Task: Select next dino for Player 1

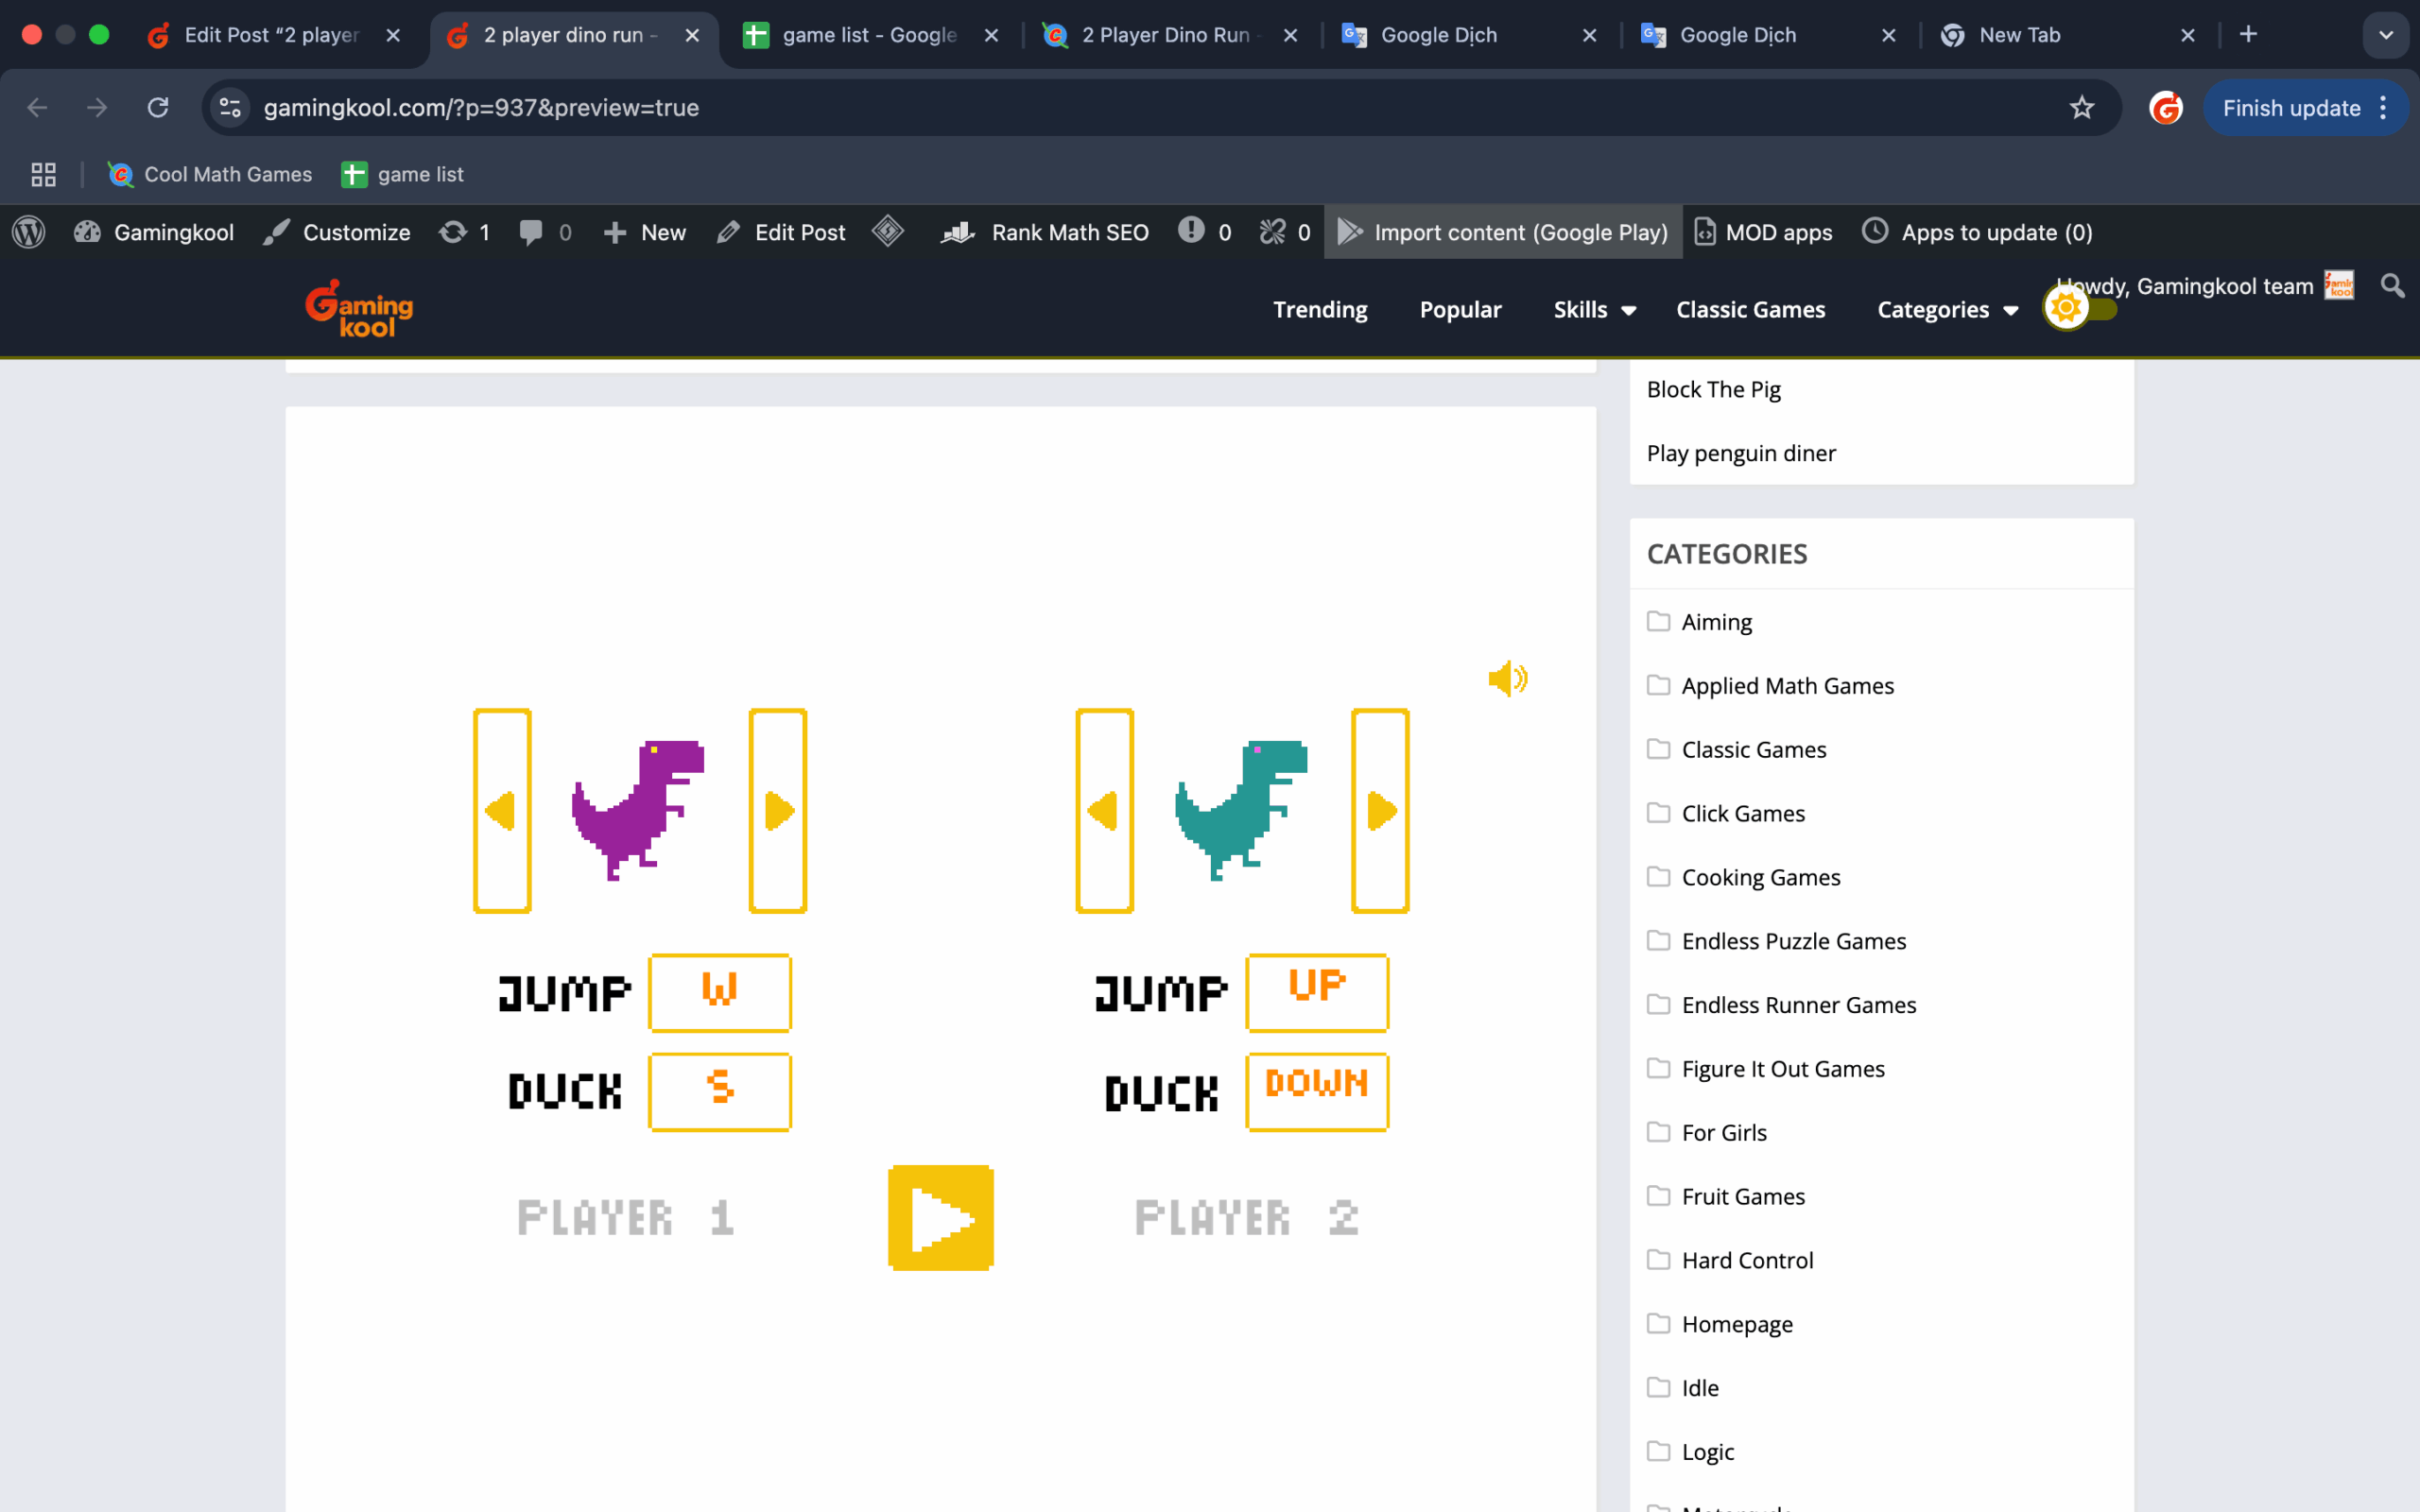Action: pyautogui.click(x=778, y=810)
